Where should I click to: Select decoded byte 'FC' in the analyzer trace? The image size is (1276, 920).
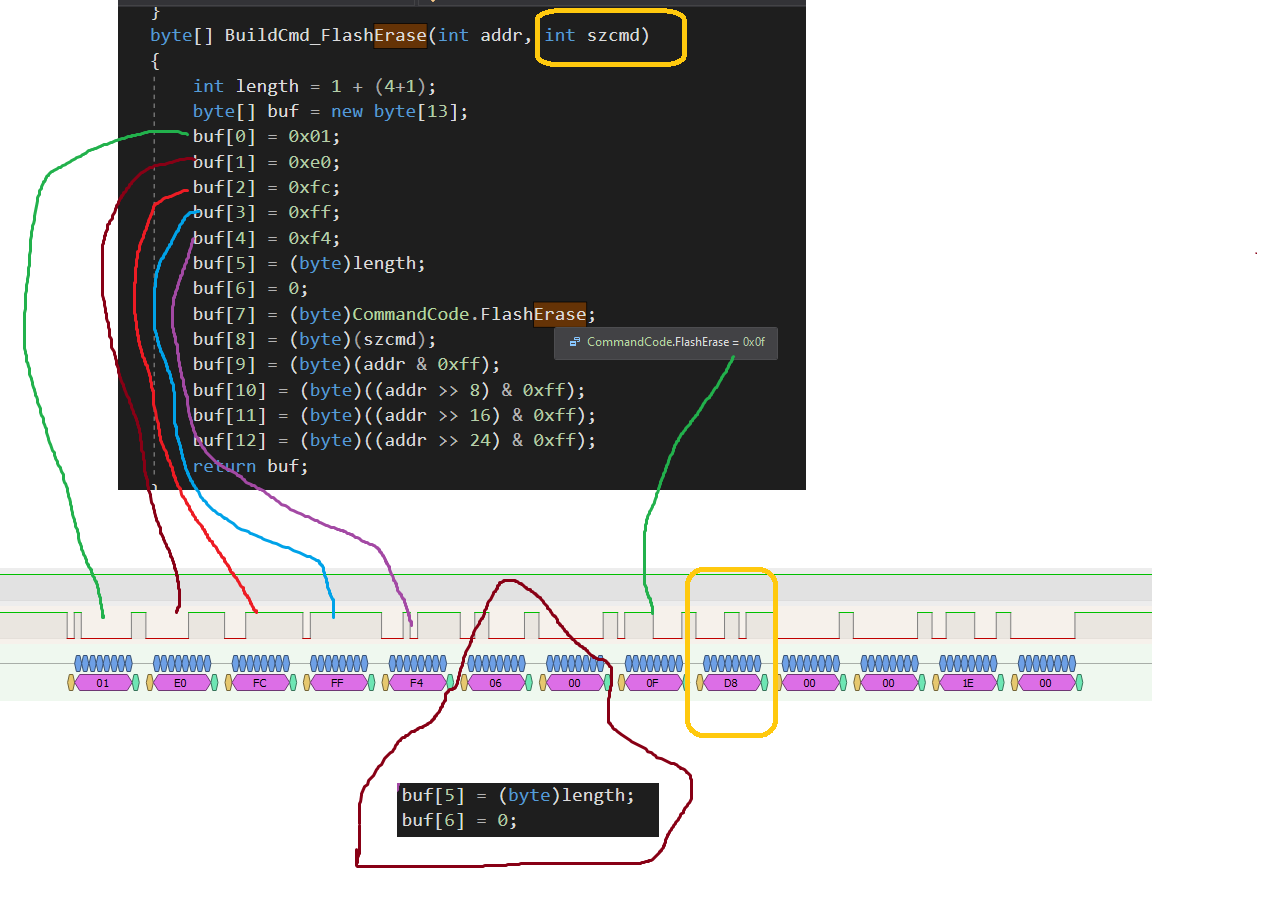click(260, 683)
